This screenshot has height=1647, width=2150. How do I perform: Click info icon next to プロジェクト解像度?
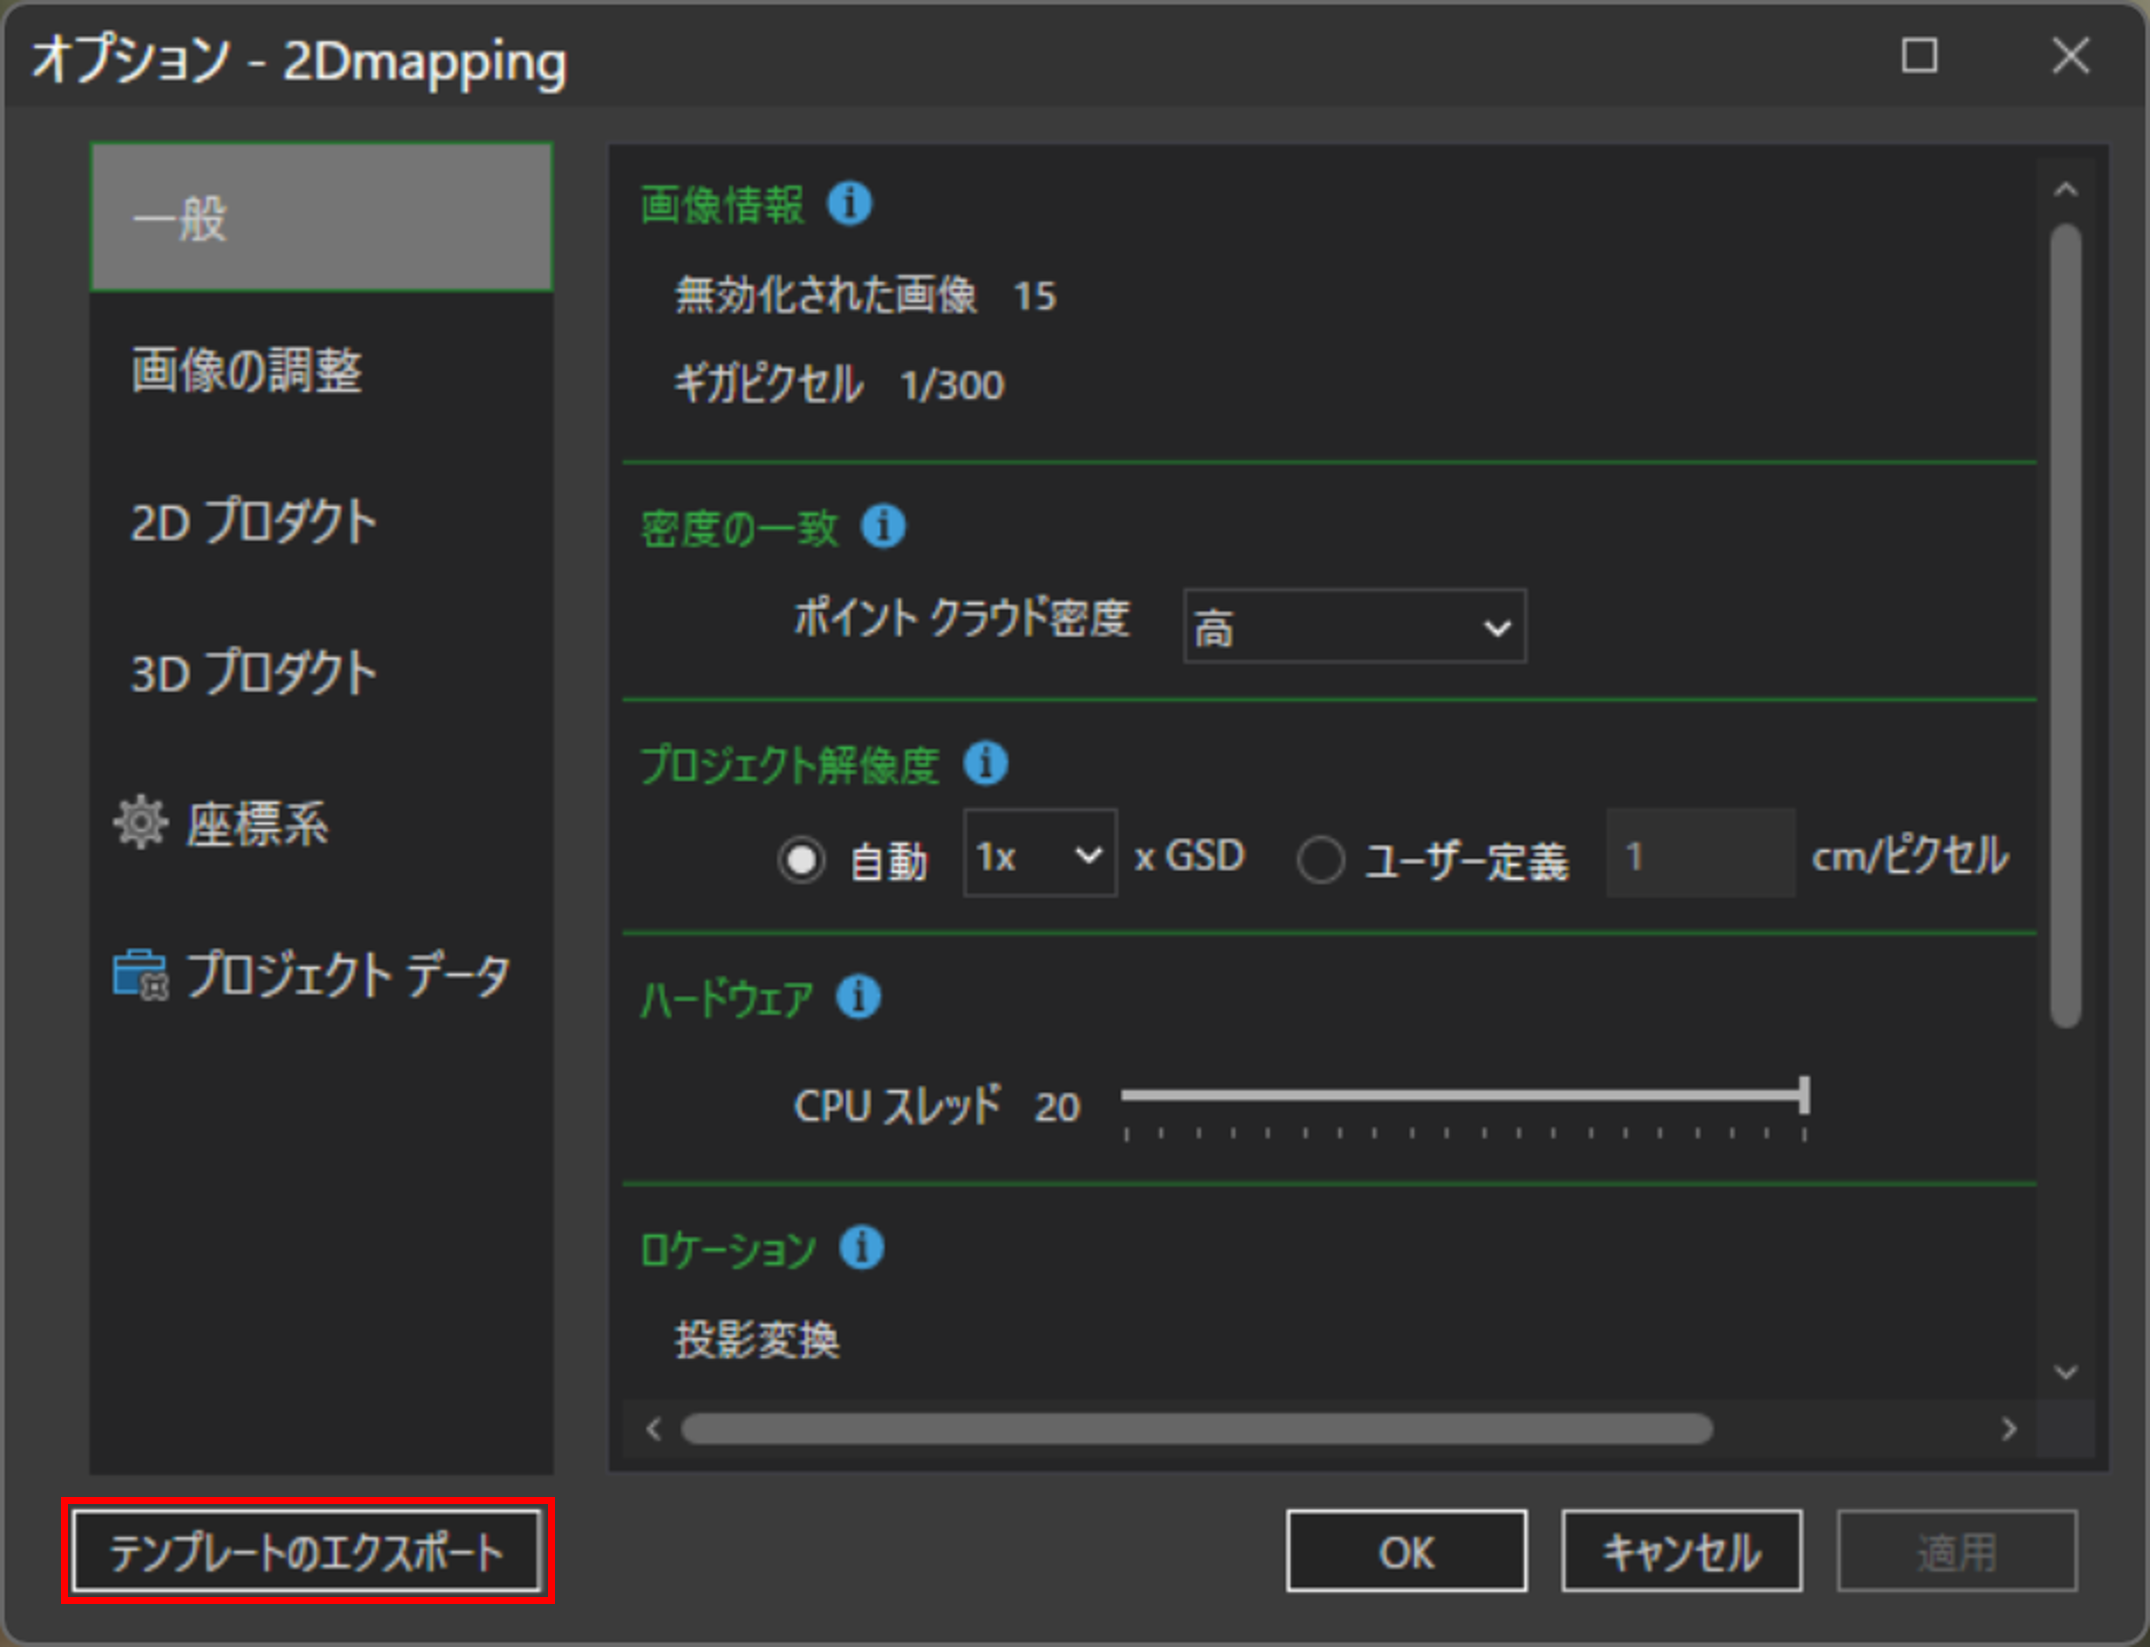point(985,764)
